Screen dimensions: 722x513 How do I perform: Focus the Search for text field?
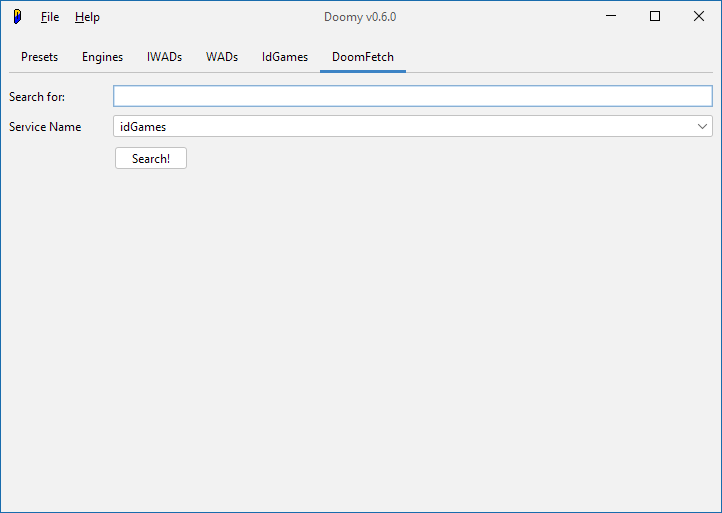point(412,96)
